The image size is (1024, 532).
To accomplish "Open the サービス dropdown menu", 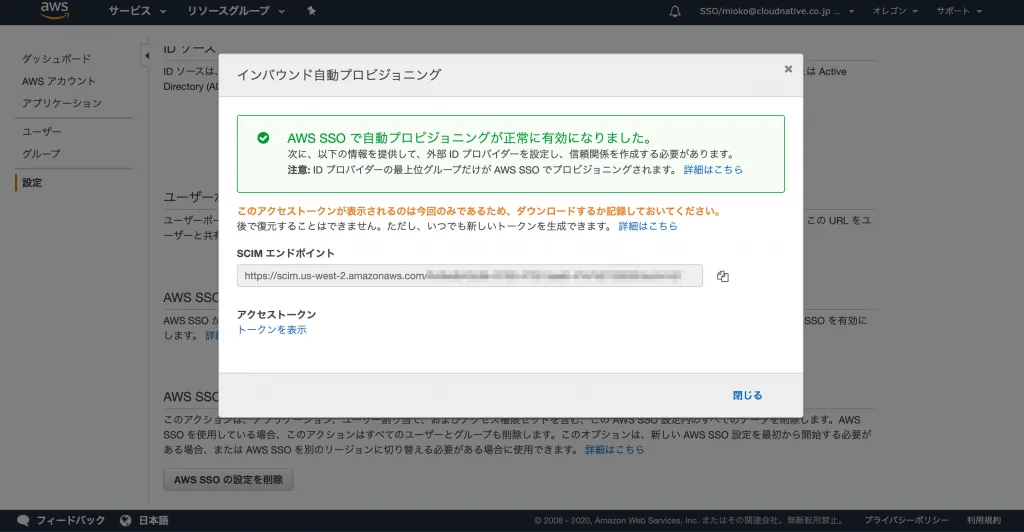I will (137, 11).
